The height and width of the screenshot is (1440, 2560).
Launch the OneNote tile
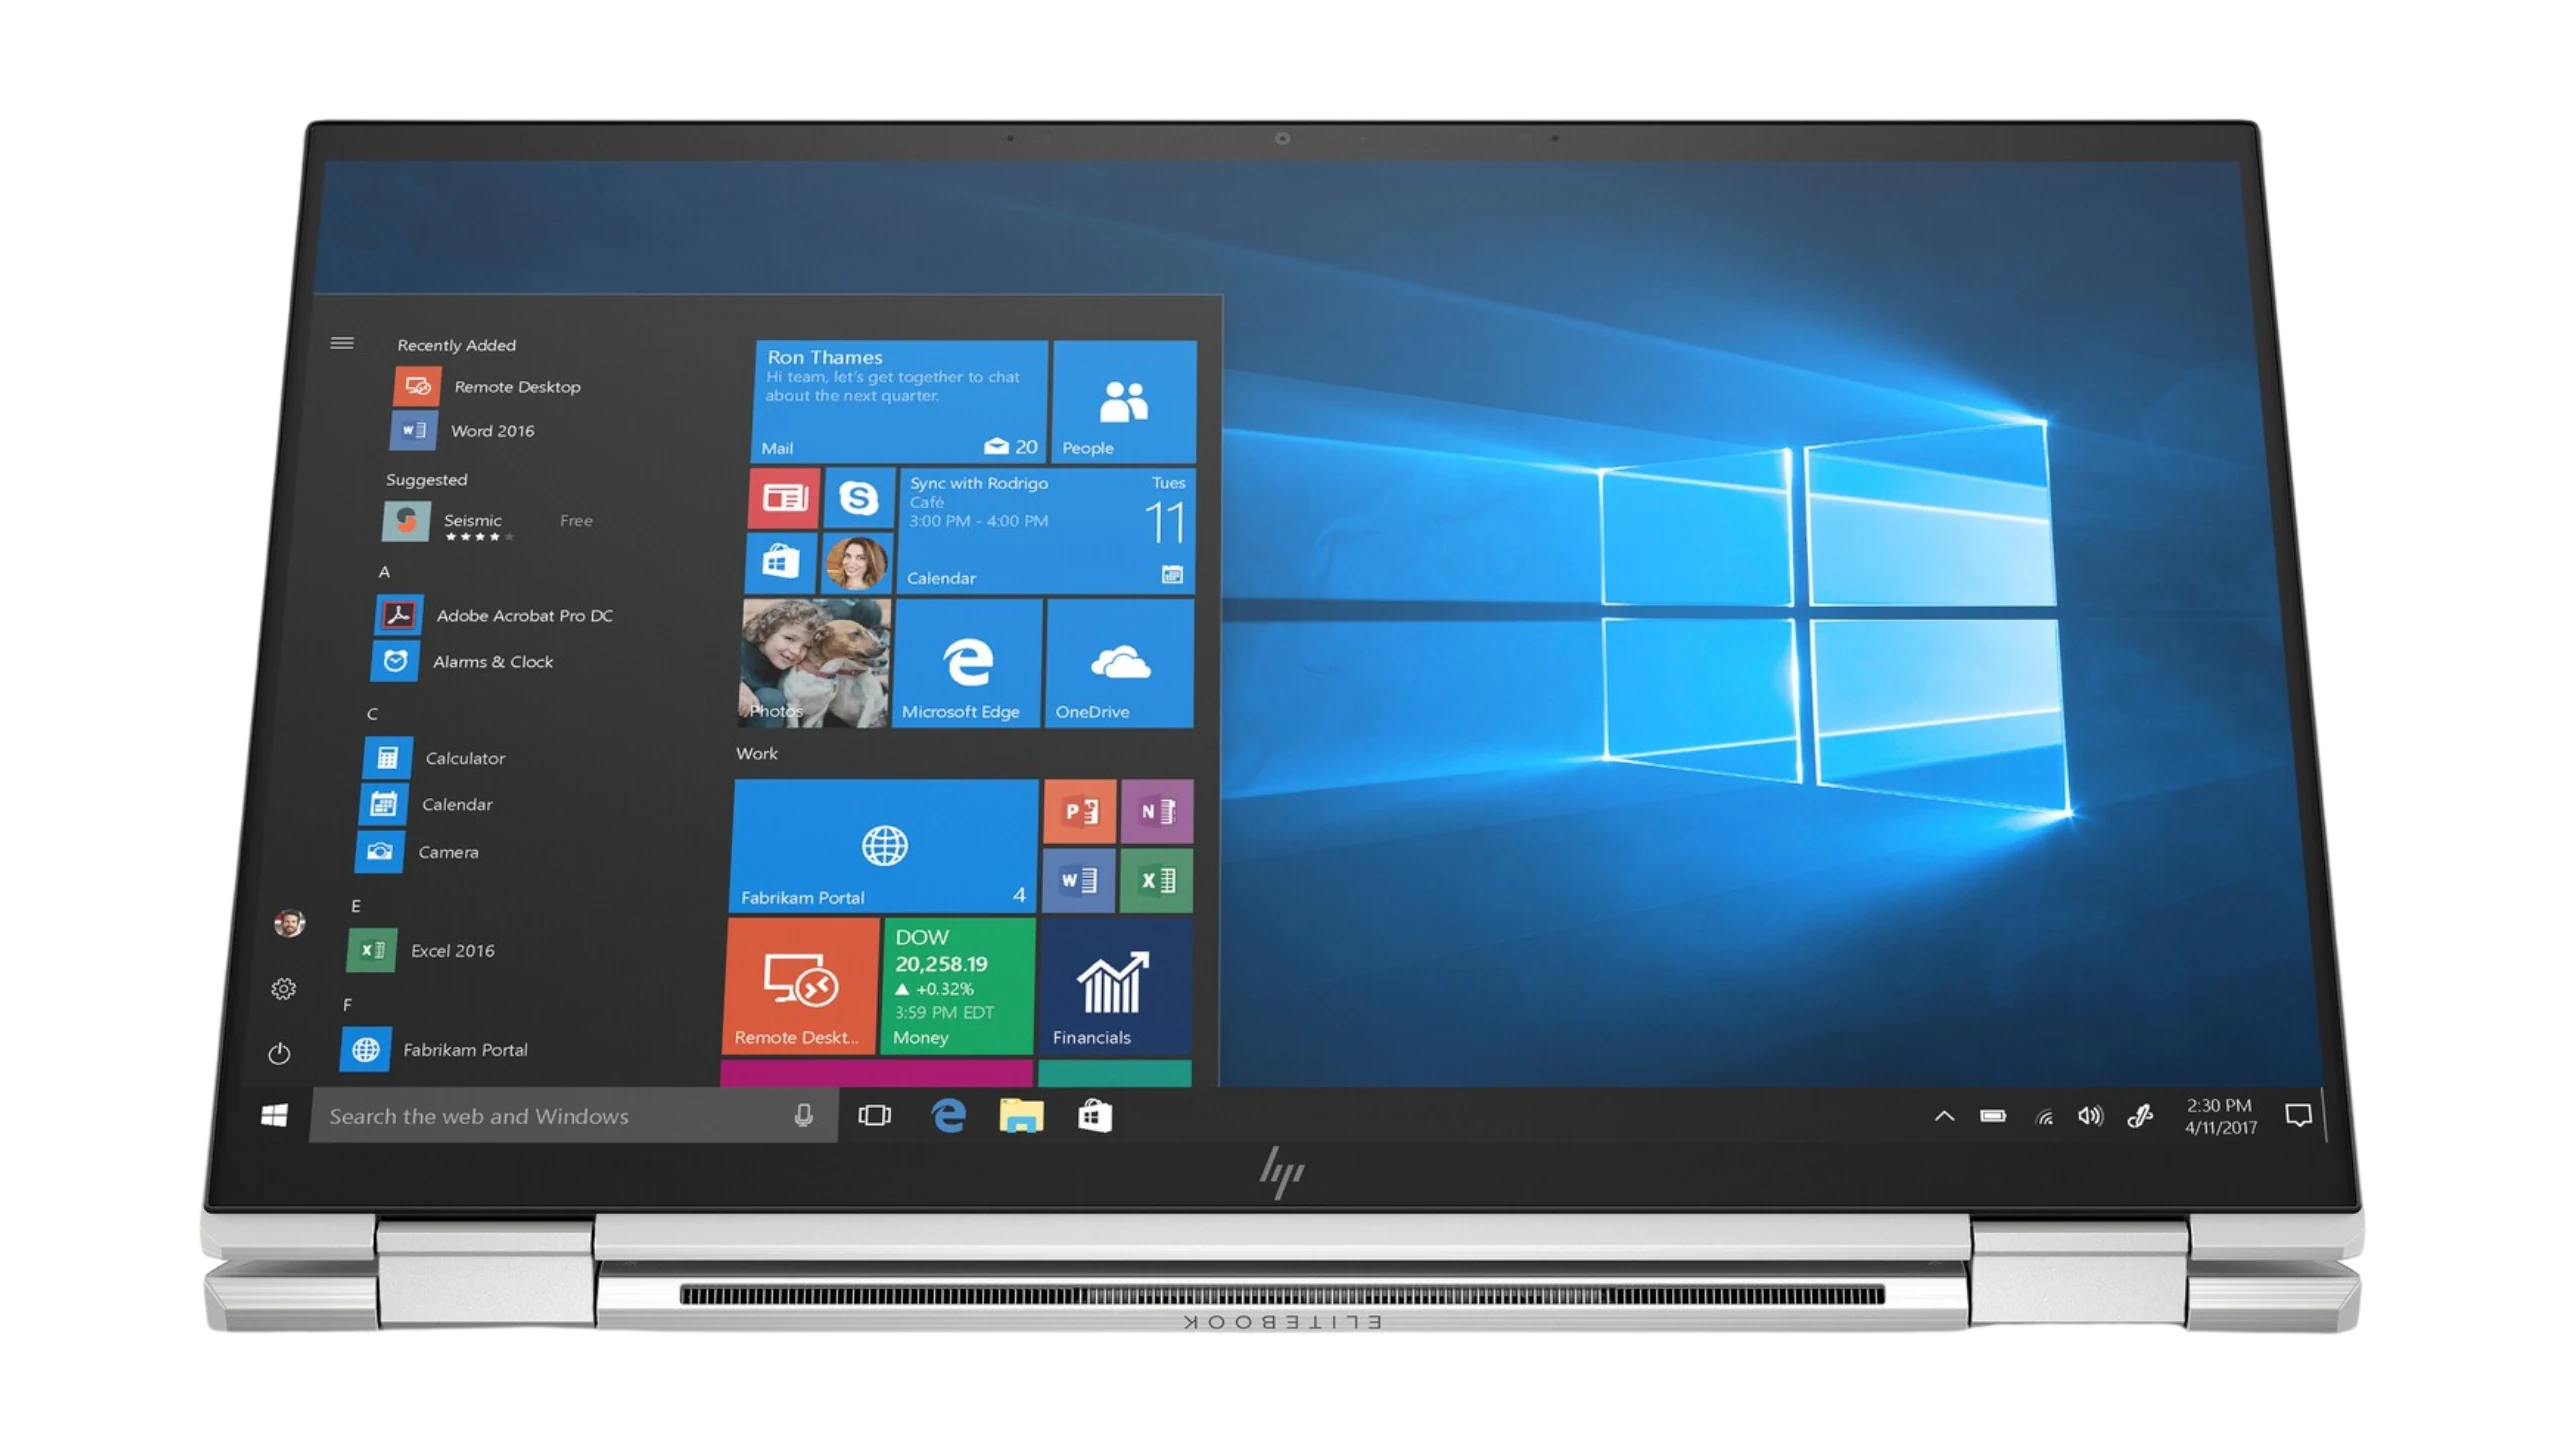pos(1157,811)
